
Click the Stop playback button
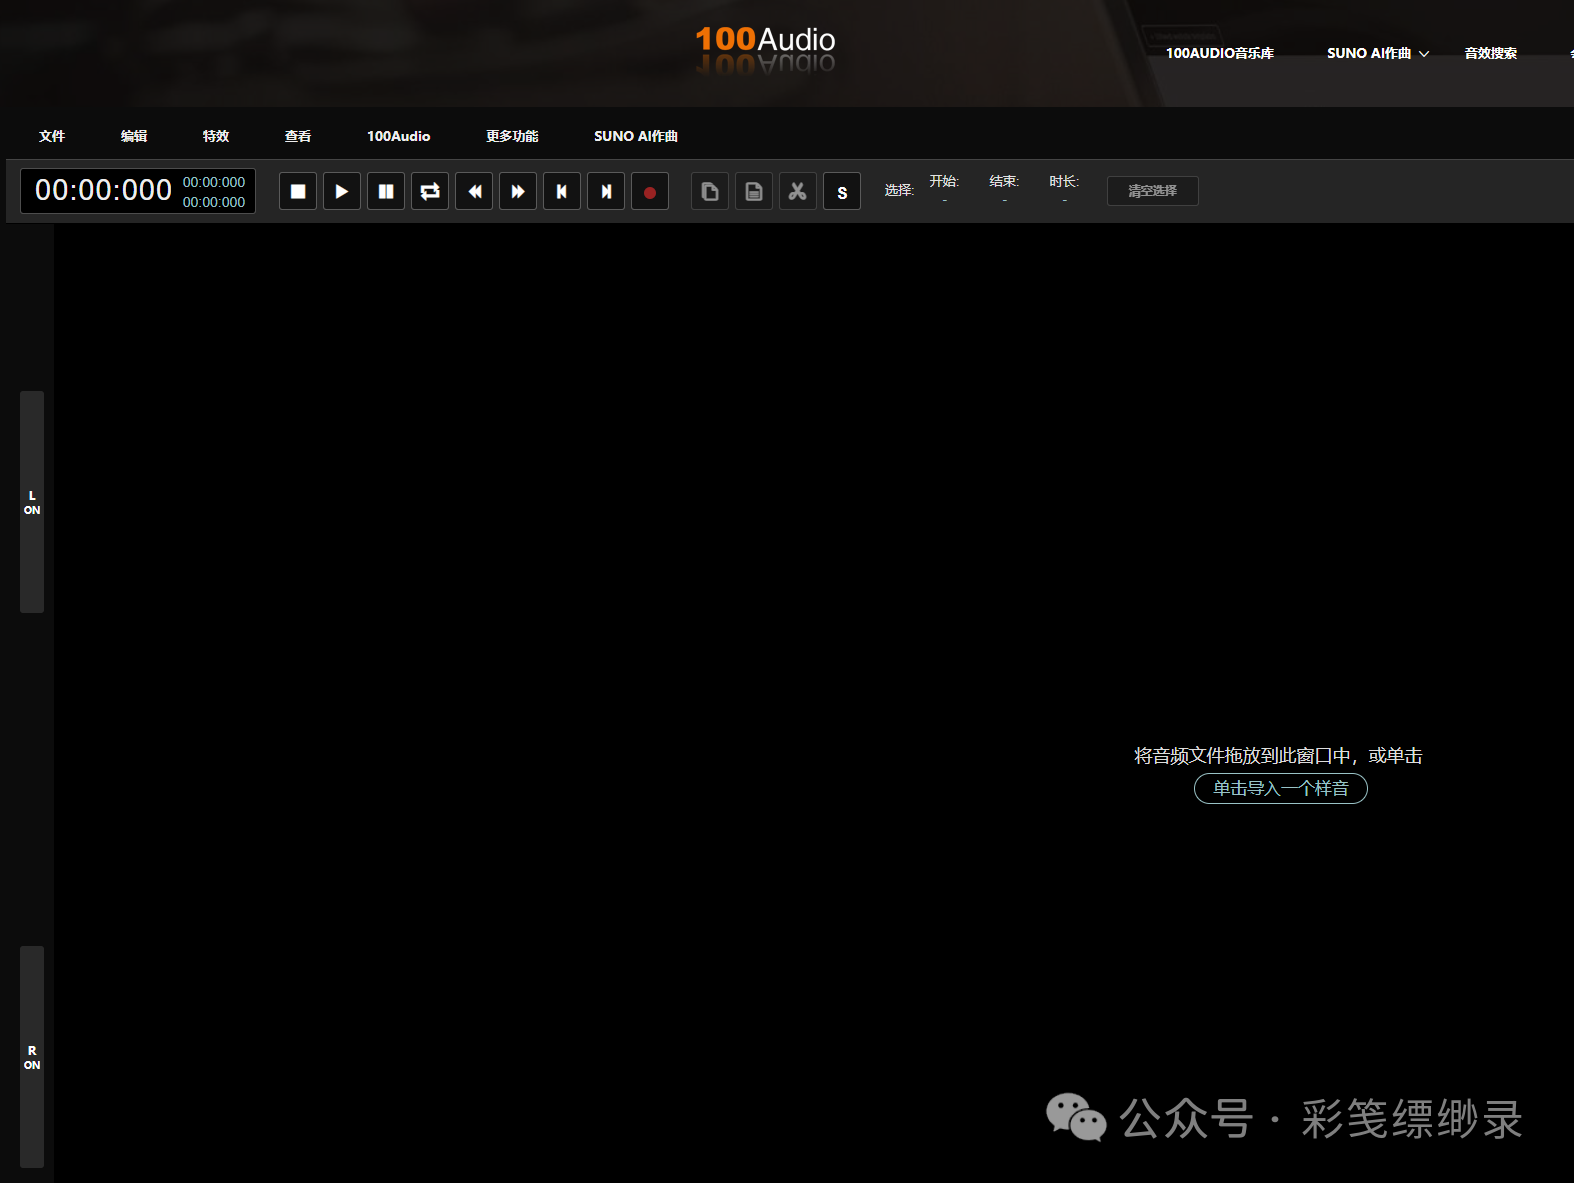pos(298,191)
